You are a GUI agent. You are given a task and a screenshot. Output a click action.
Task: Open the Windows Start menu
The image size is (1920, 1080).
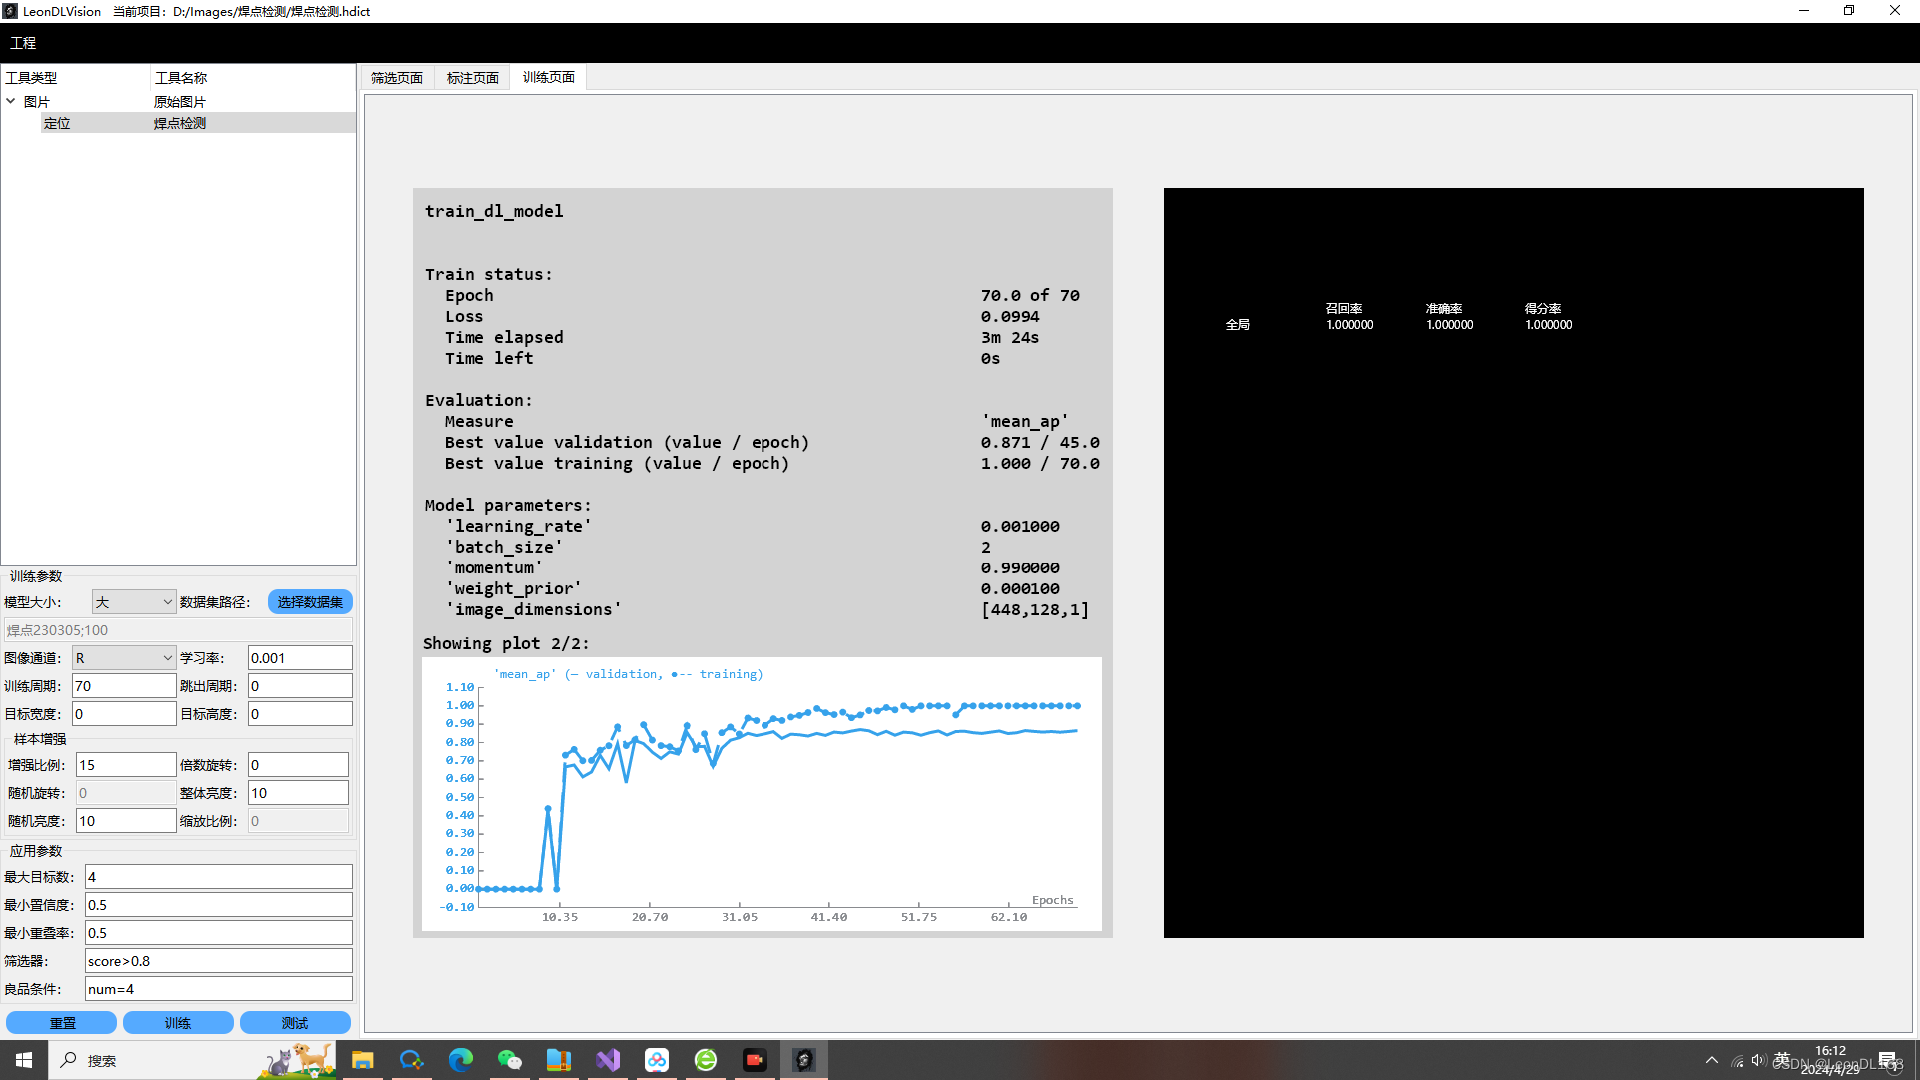[x=24, y=1060]
